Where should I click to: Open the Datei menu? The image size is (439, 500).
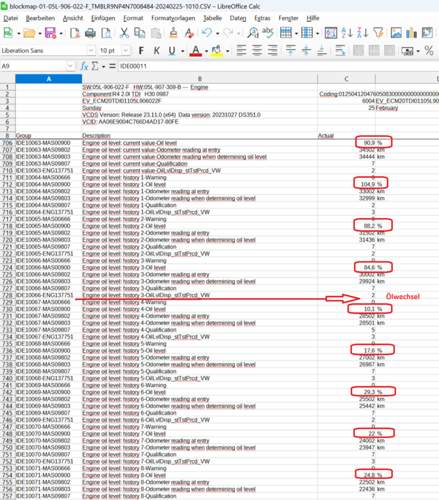coord(11,18)
